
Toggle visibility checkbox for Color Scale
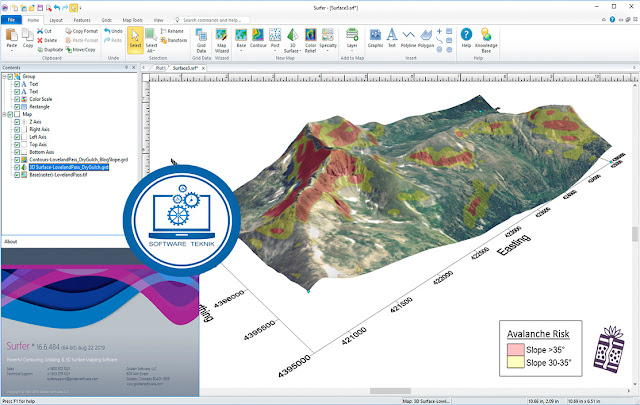(x=17, y=99)
